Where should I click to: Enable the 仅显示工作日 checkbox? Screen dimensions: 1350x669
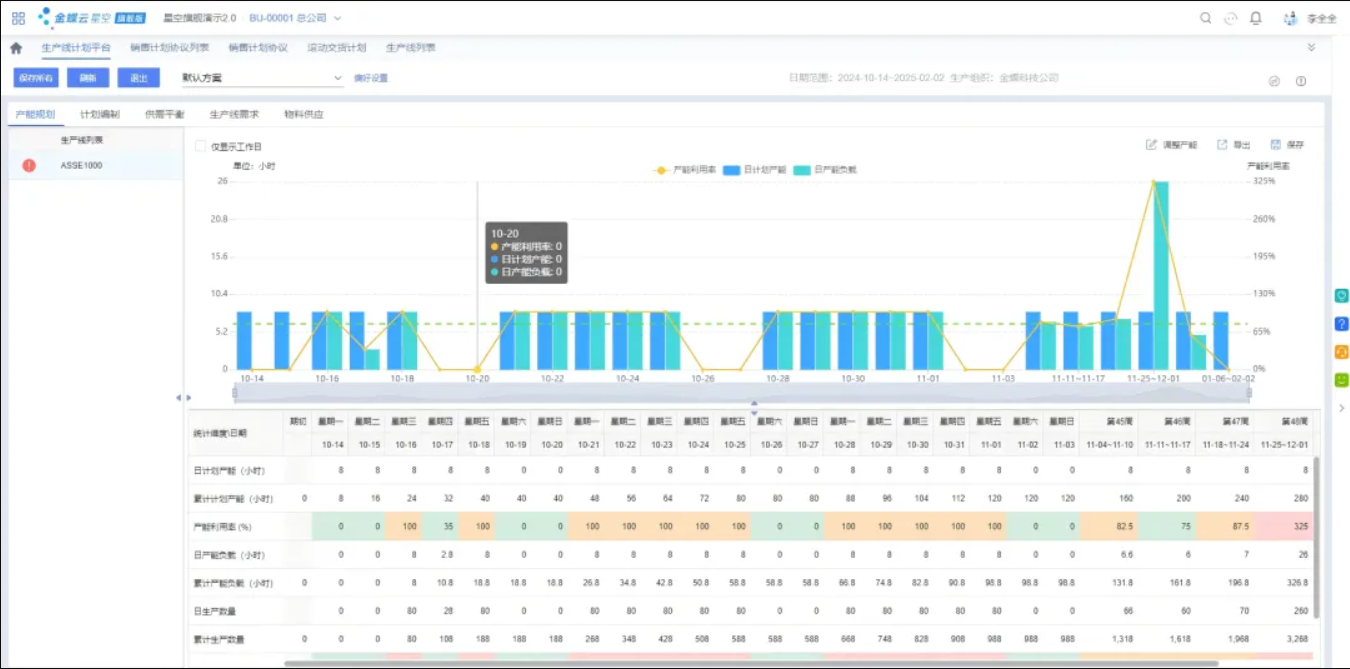pos(200,146)
